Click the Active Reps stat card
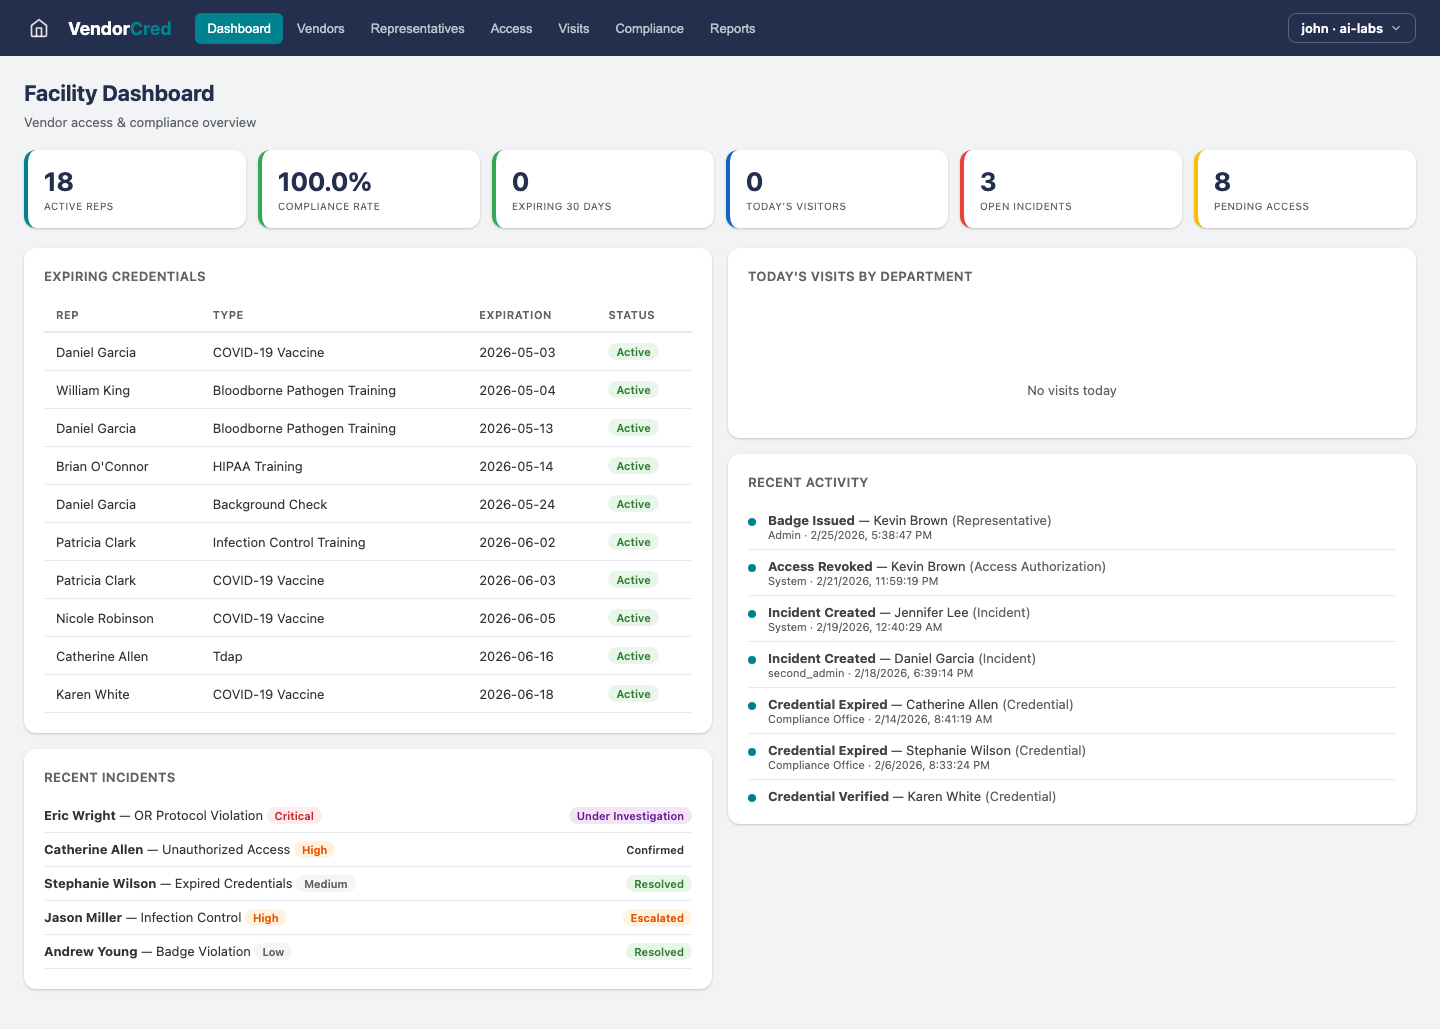The height and width of the screenshot is (1029, 1440). (x=135, y=188)
